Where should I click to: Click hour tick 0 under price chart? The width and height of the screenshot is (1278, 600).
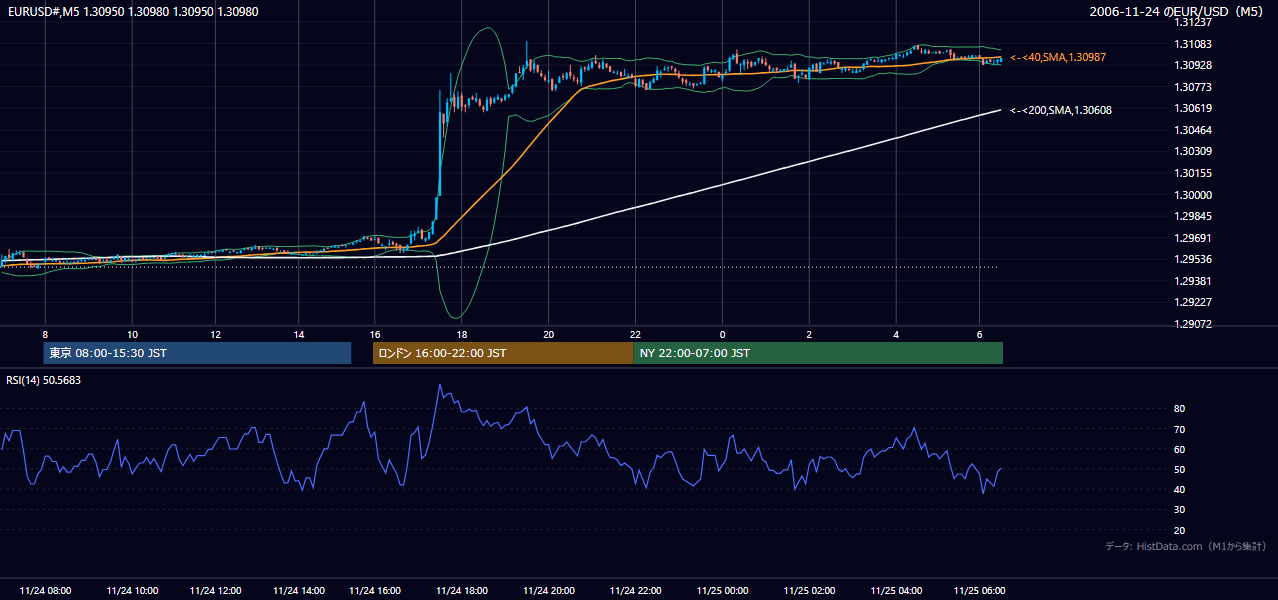tap(722, 334)
